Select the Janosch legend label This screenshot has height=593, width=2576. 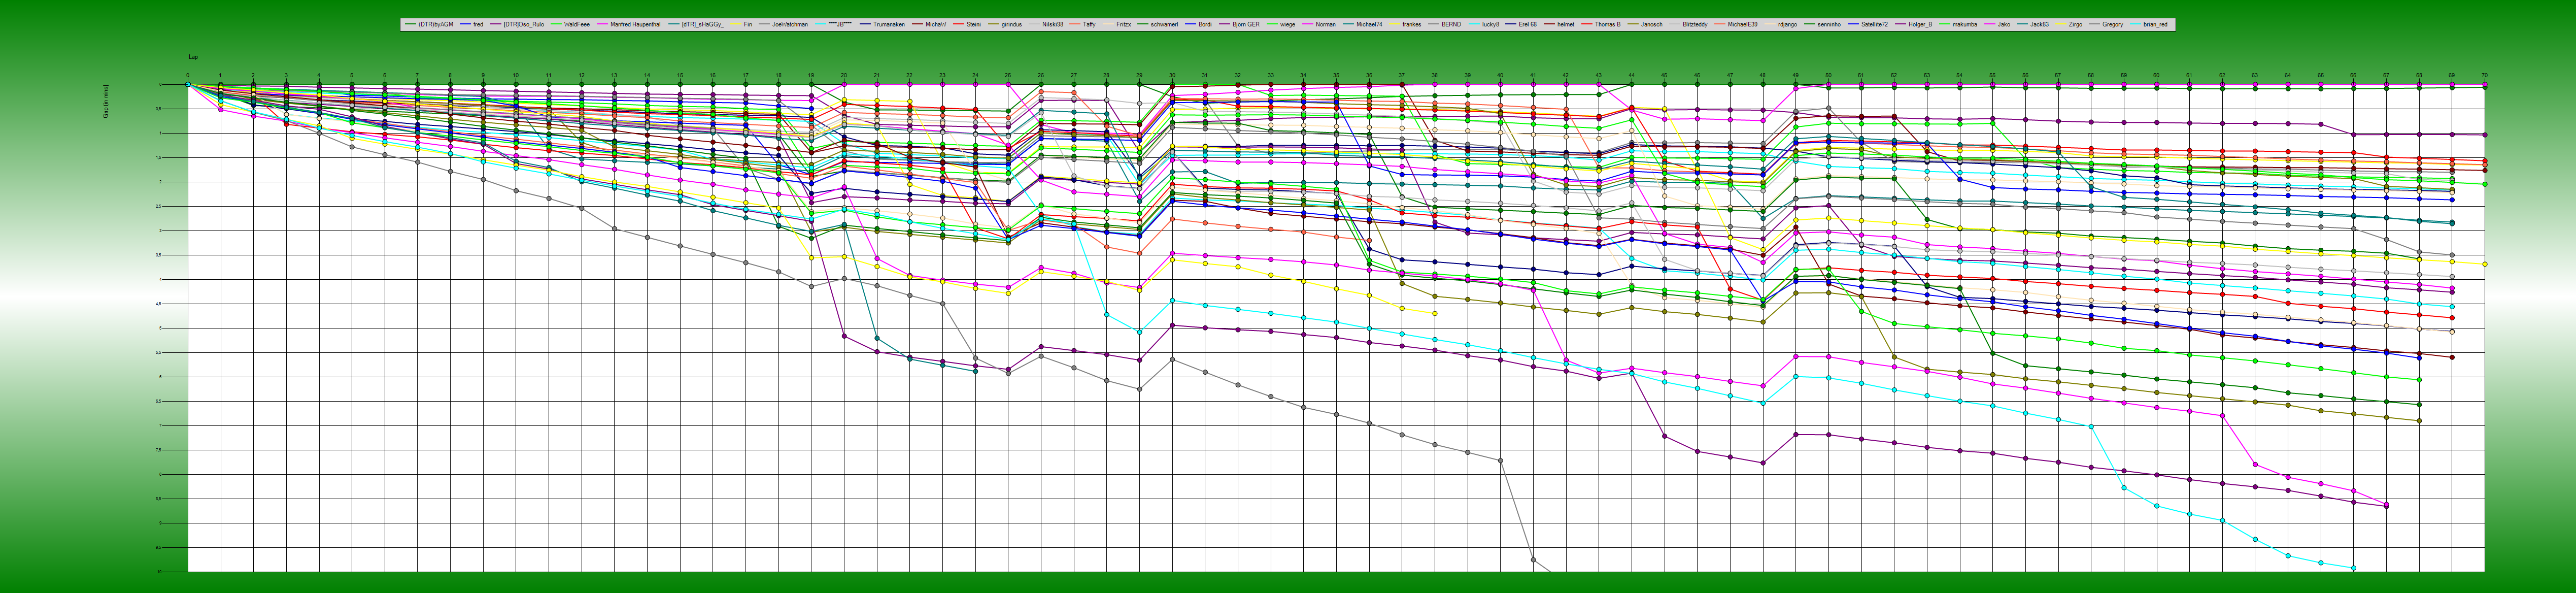[1652, 24]
